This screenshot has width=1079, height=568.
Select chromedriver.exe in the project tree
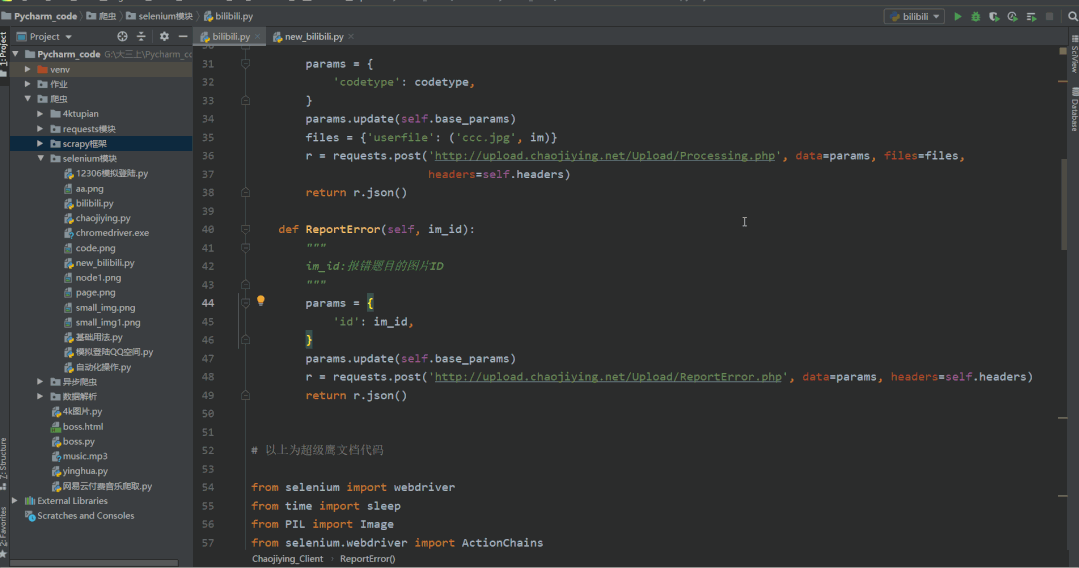[x=112, y=233]
